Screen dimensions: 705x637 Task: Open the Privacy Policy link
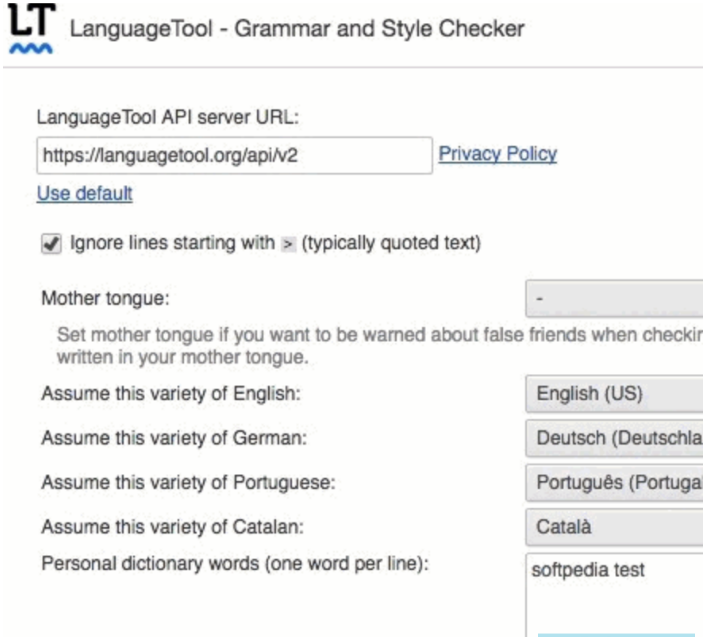tap(498, 154)
